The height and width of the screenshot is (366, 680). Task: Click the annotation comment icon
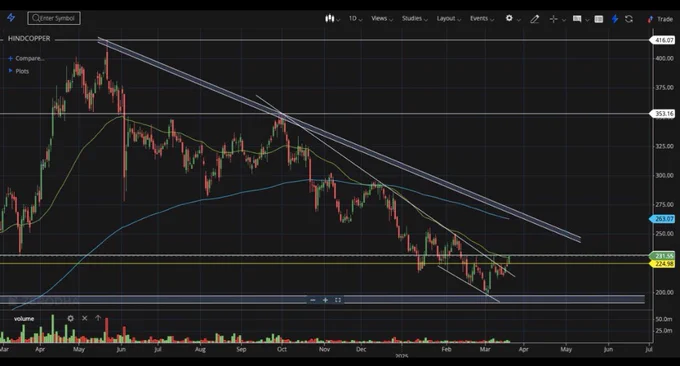tap(577, 19)
